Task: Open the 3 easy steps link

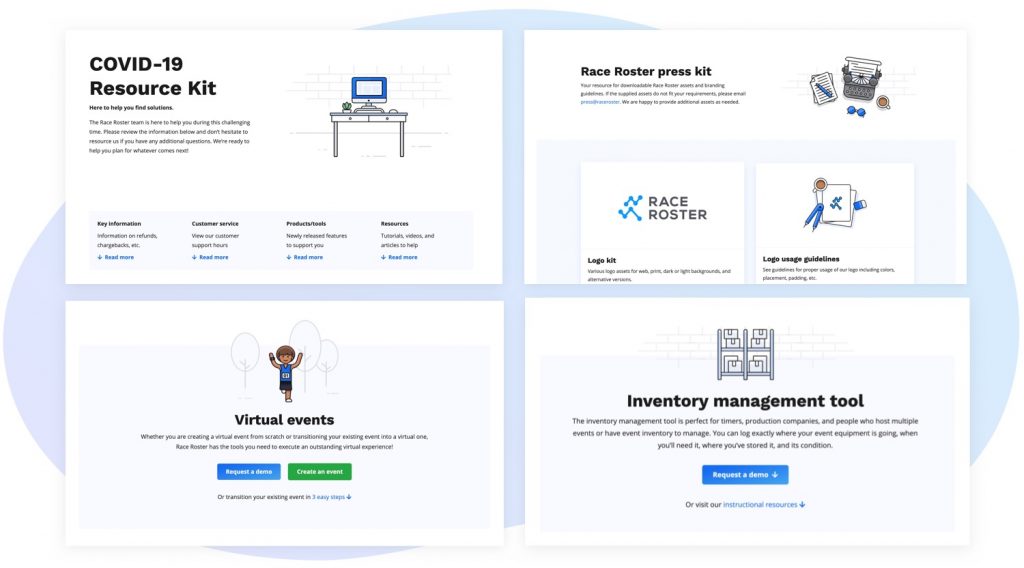Action: point(331,496)
